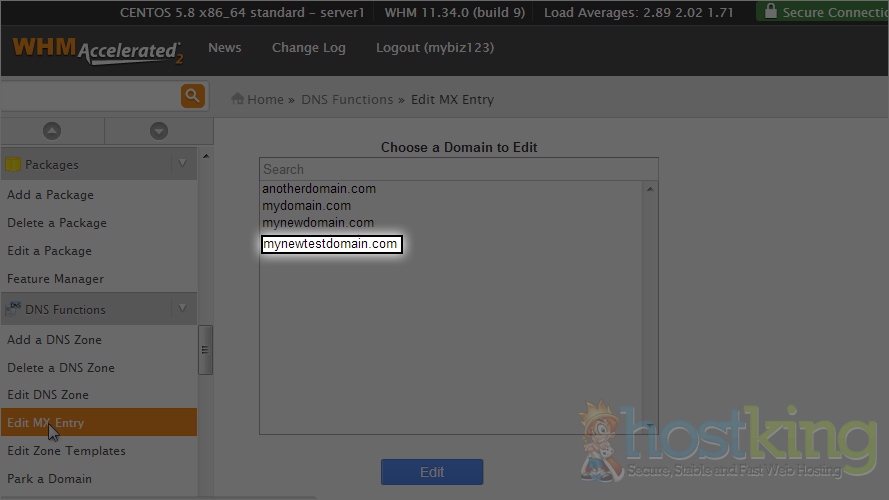The width and height of the screenshot is (889, 500).
Task: Click the DNS Functions section icon
Action: pyautogui.click(x=13, y=309)
